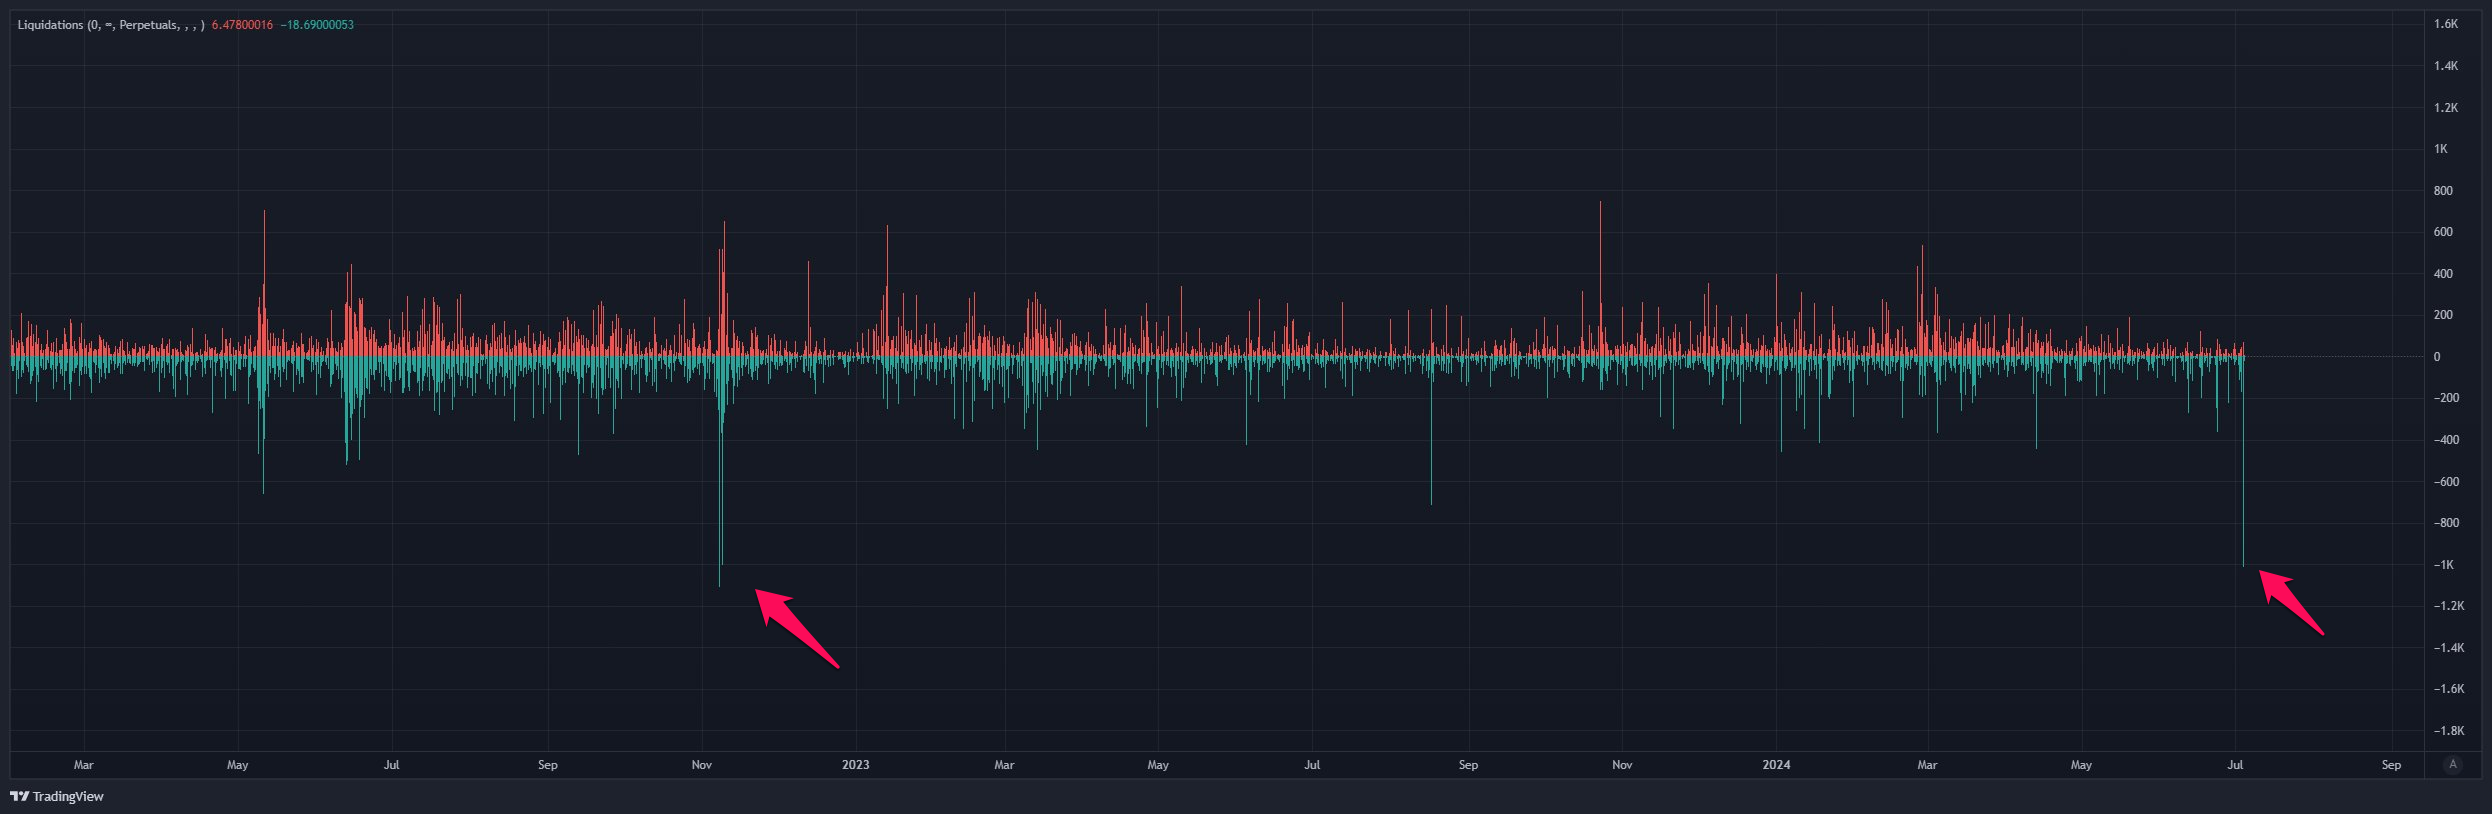Image resolution: width=2492 pixels, height=814 pixels.
Task: Click the green value -18.69000053
Action: pyautogui.click(x=317, y=25)
